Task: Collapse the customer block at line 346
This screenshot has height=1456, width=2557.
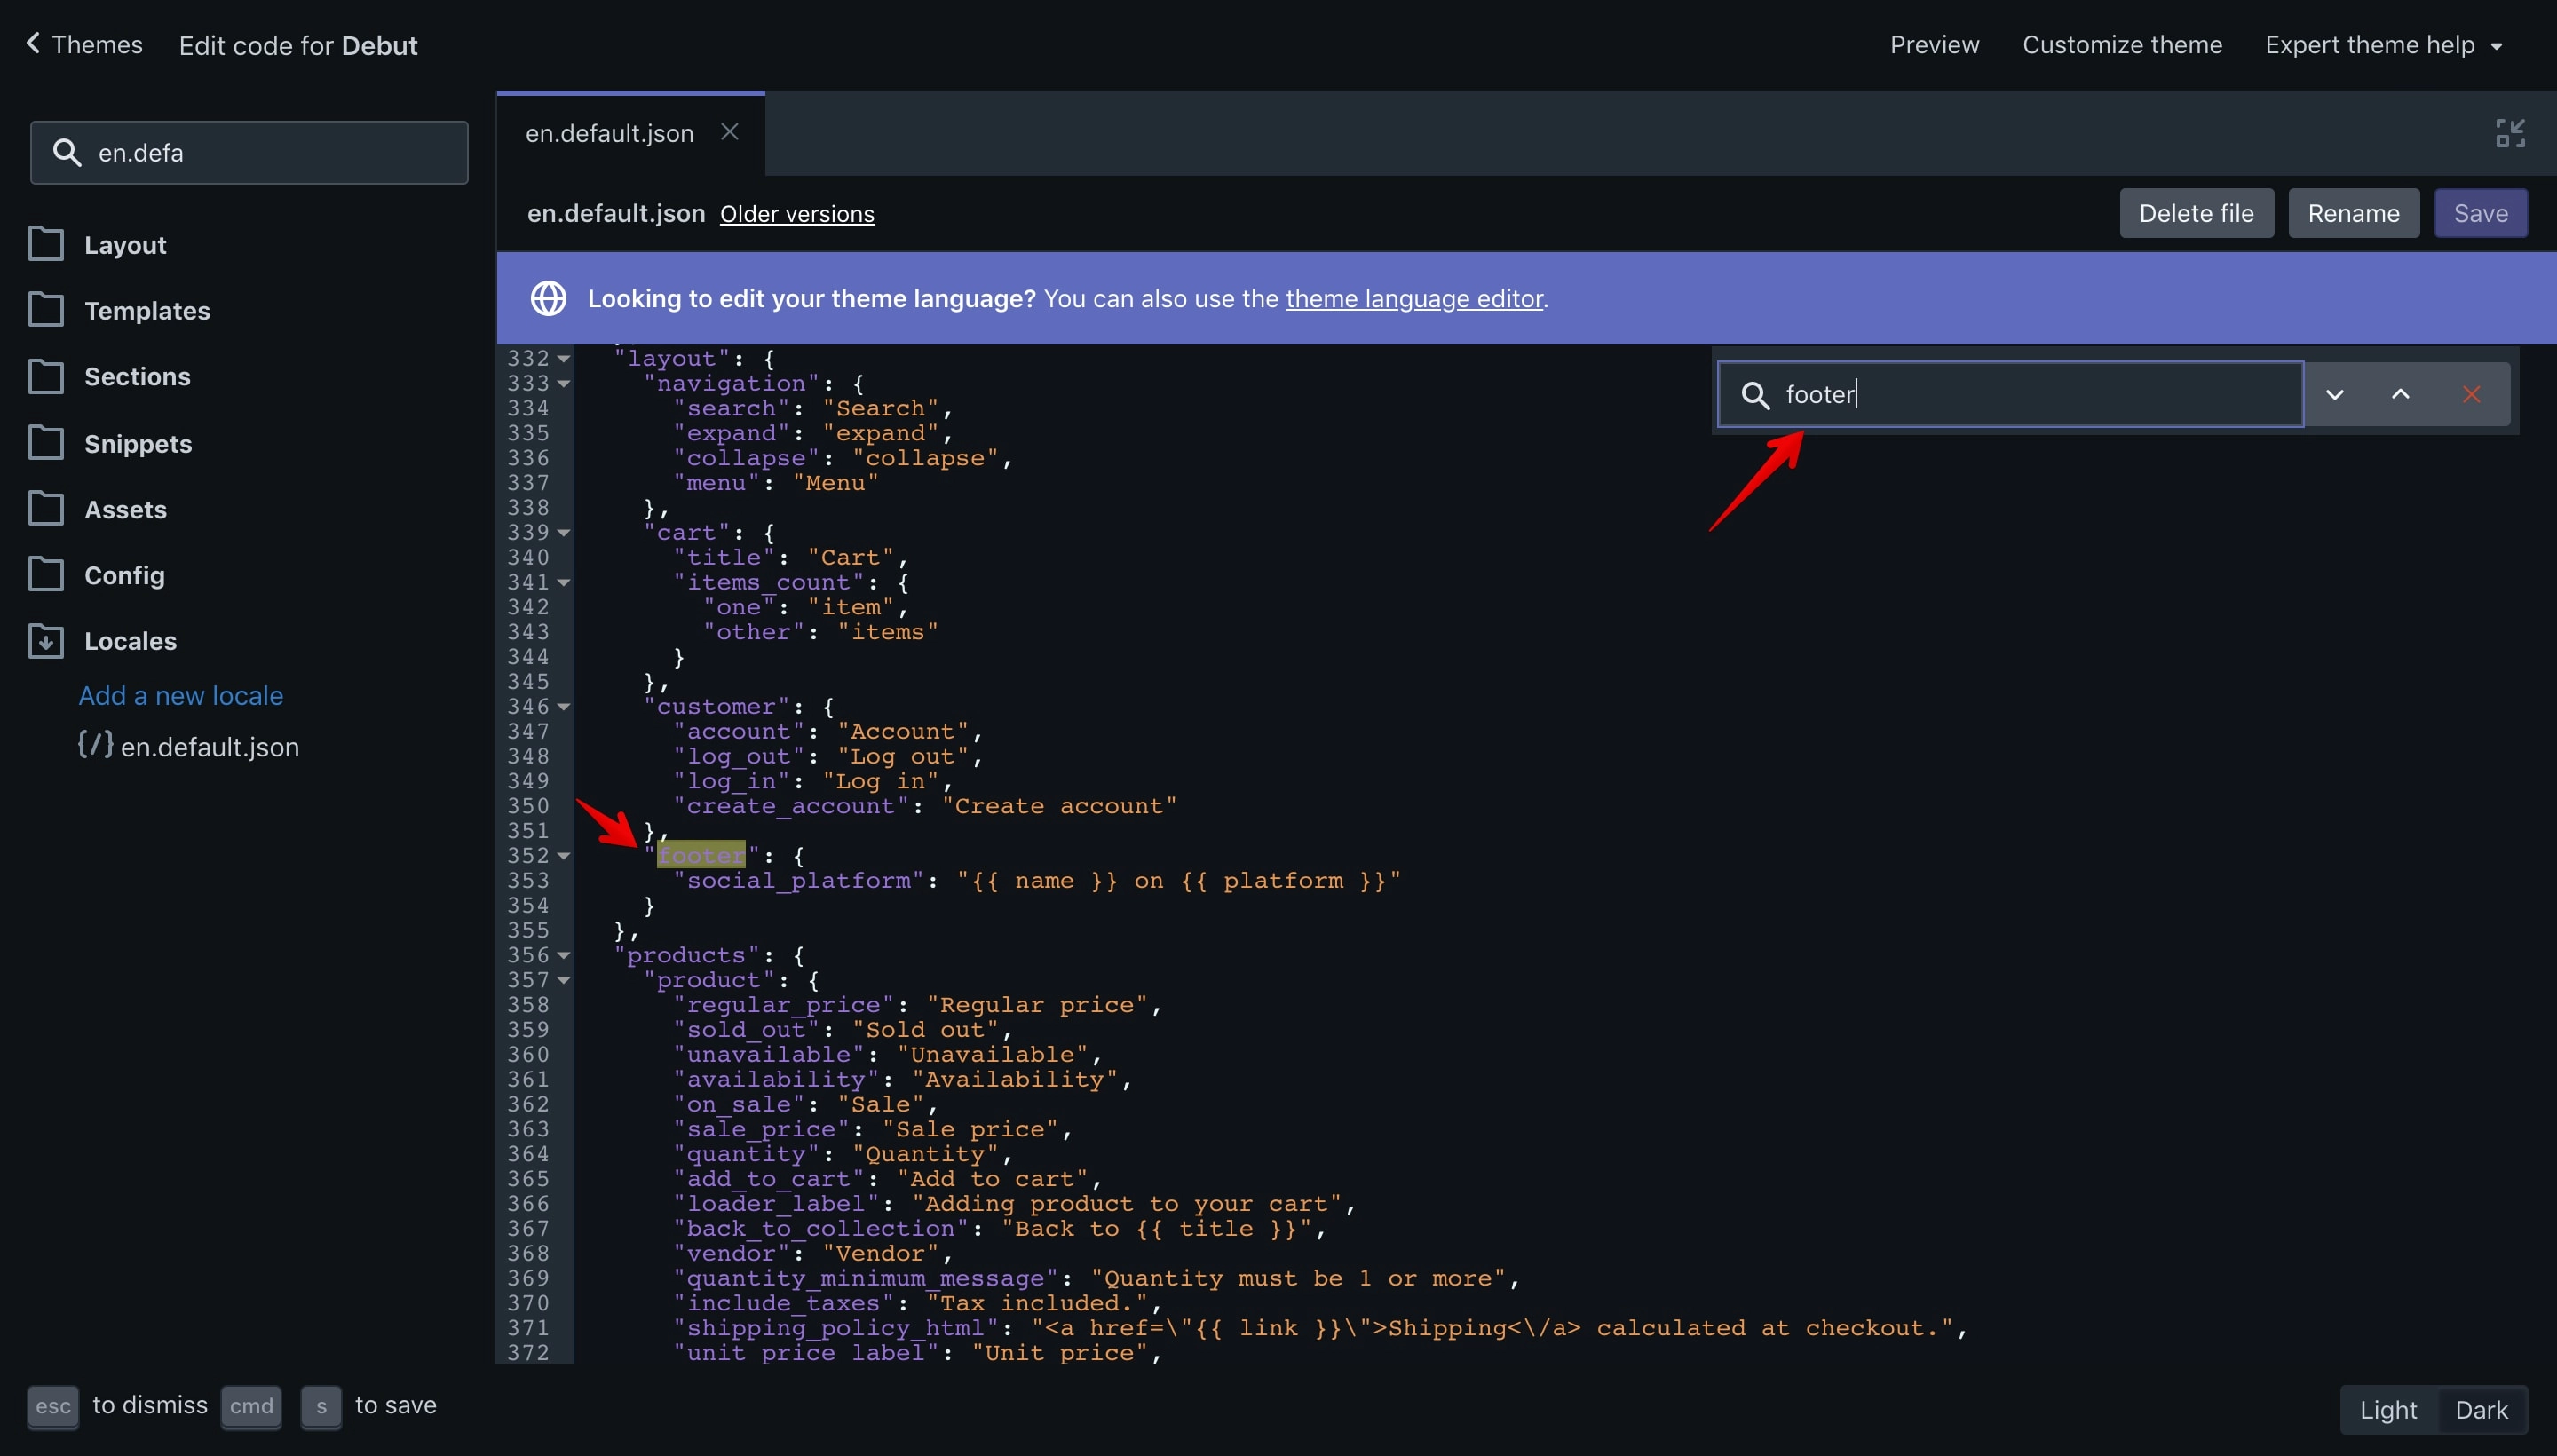Action: point(564,706)
